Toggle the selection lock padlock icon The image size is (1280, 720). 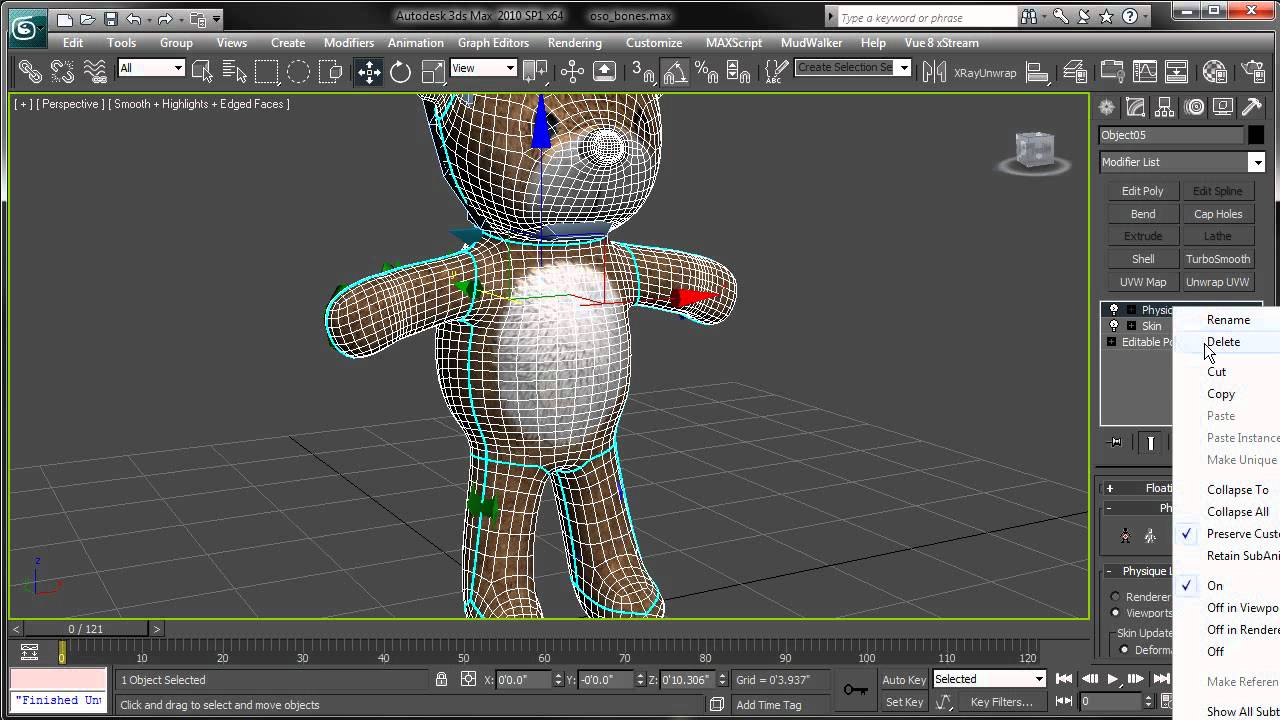point(441,680)
